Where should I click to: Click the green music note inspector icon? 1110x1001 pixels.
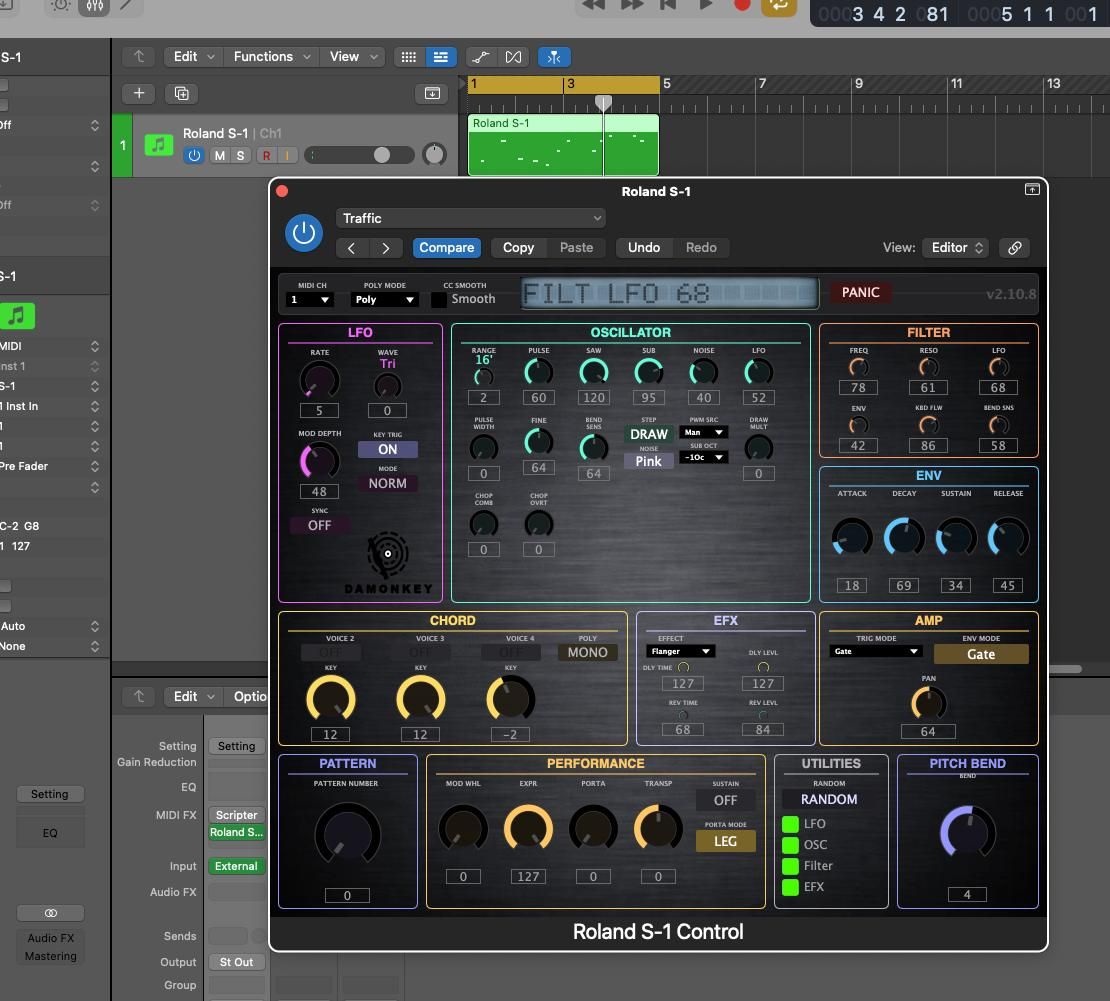coord(17,316)
